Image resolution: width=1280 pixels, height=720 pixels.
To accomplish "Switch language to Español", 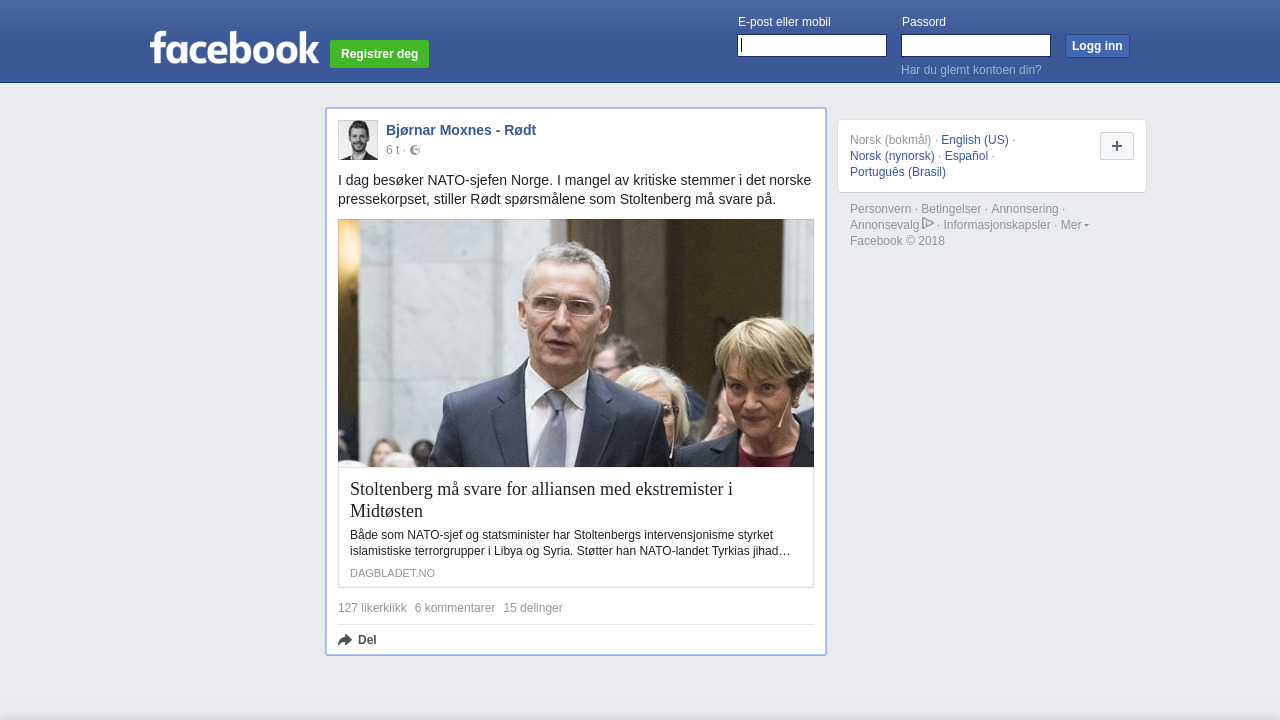I will pos(966,156).
